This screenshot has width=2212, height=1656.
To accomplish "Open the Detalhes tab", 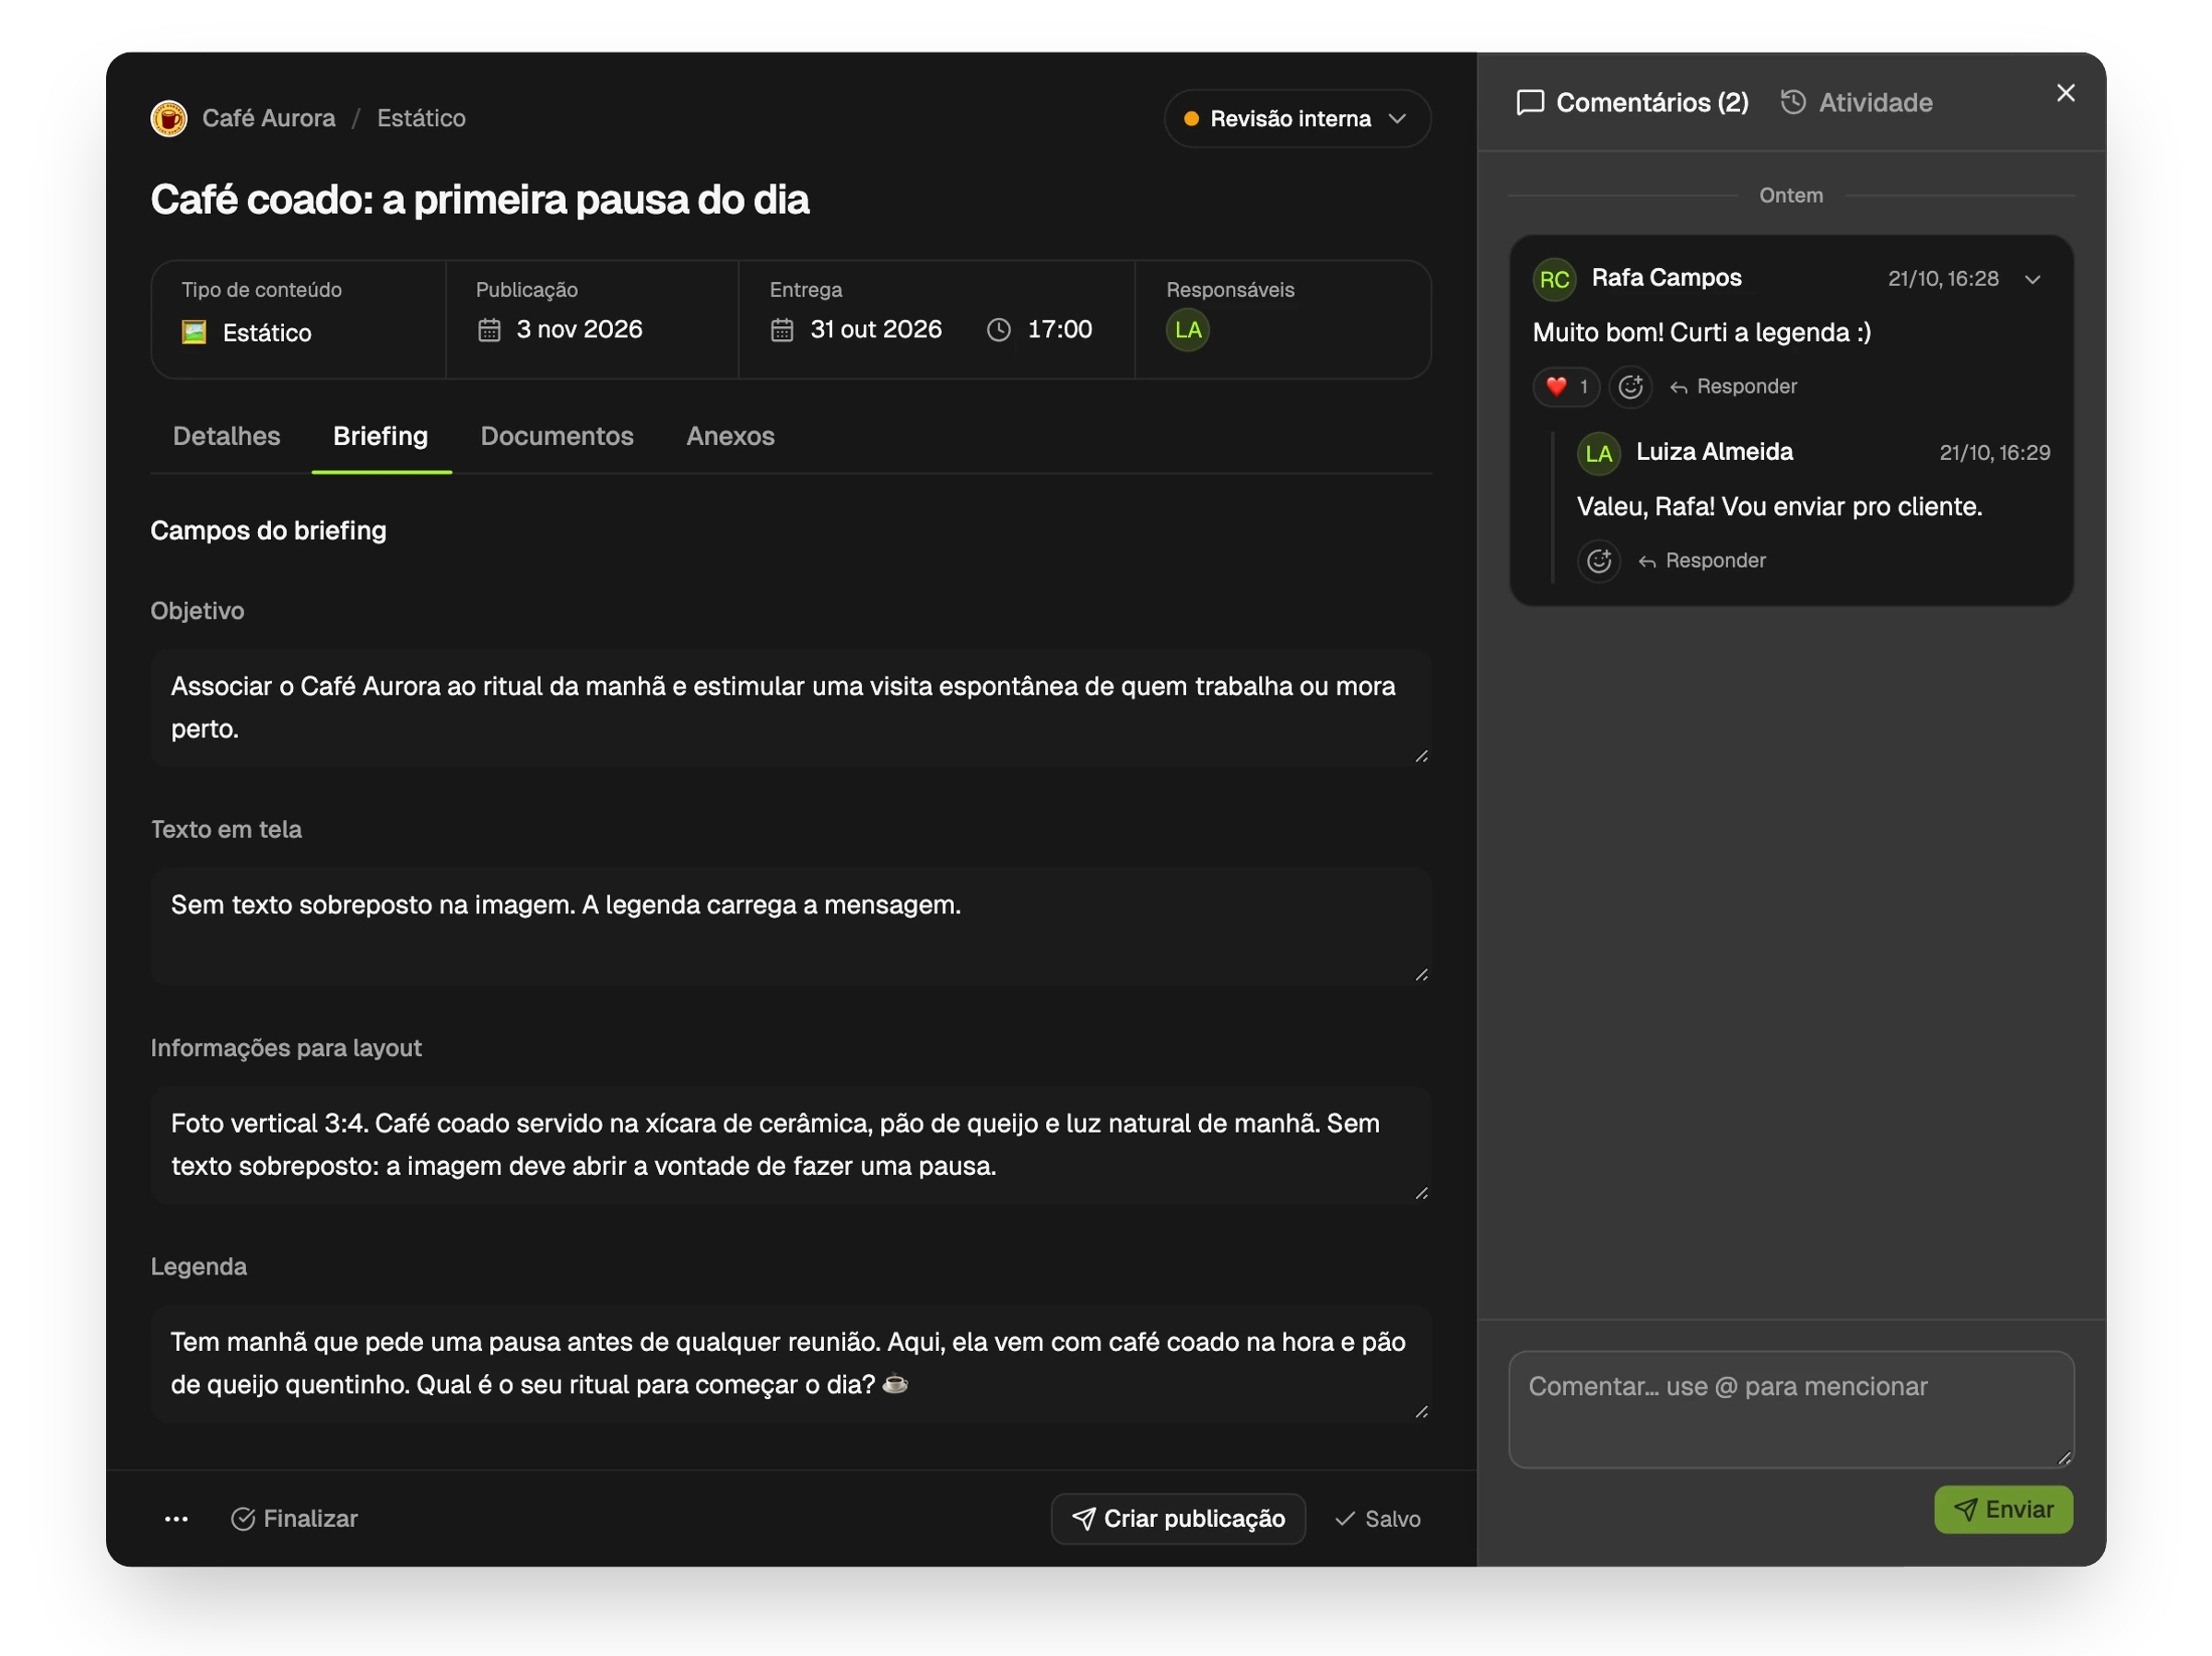I will tap(226, 436).
